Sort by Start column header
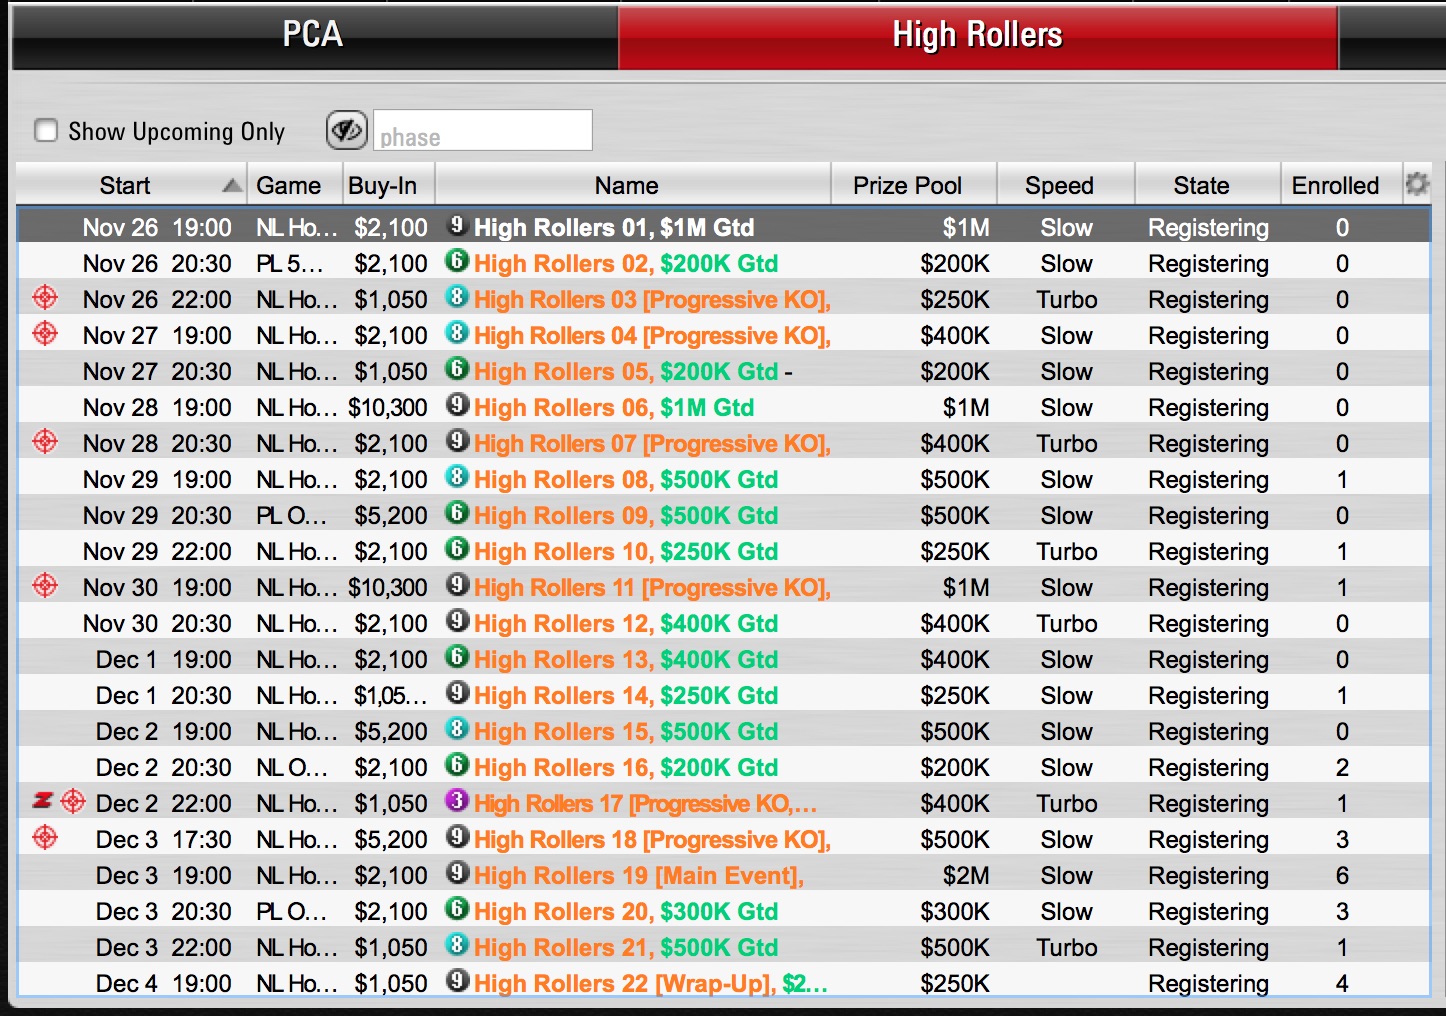Viewport: 1446px width, 1016px height. point(131,185)
